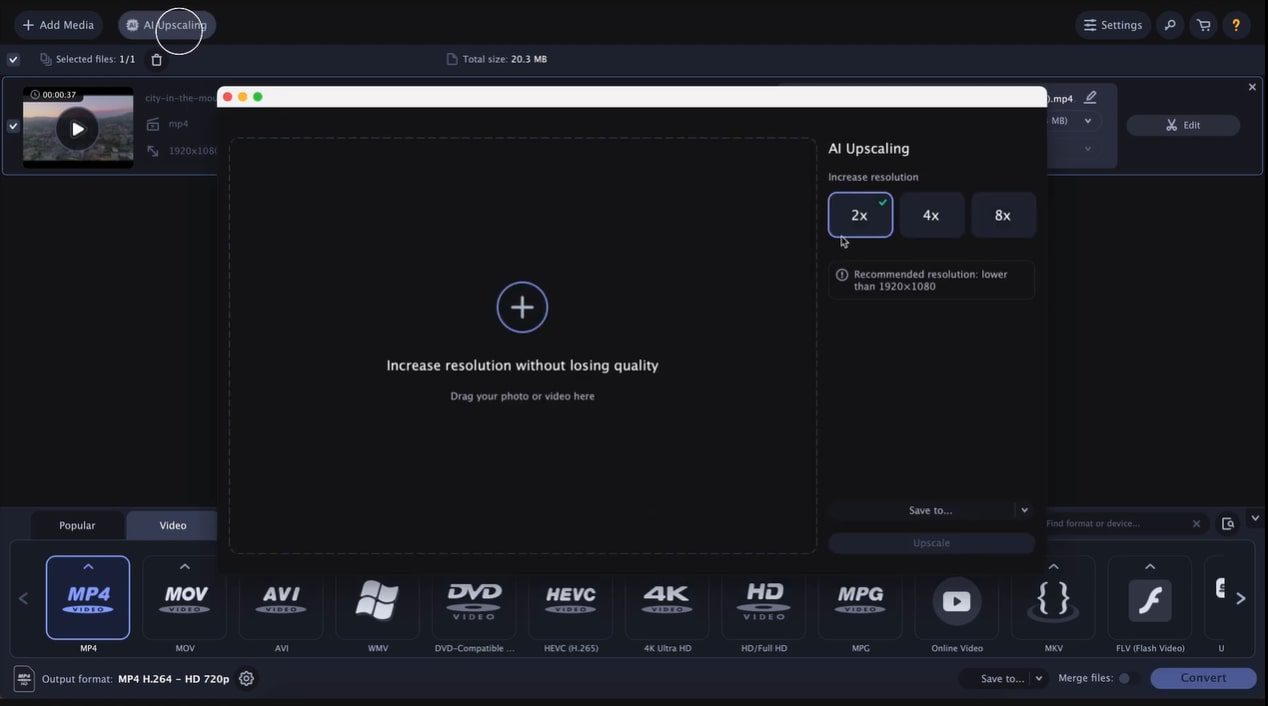
Task: Choose the AVI format icon
Action: click(281, 600)
